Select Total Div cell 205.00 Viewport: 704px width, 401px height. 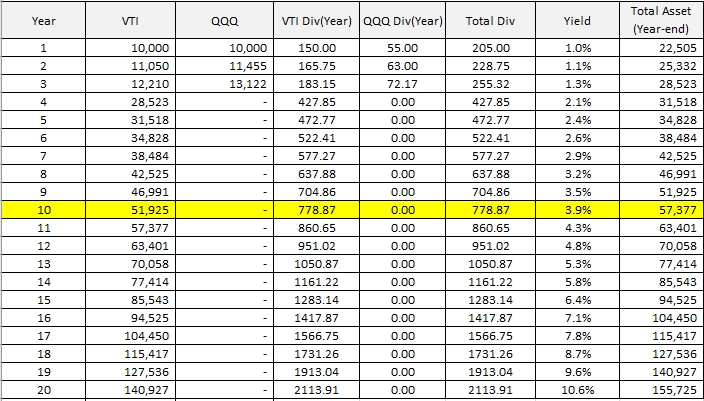490,48
